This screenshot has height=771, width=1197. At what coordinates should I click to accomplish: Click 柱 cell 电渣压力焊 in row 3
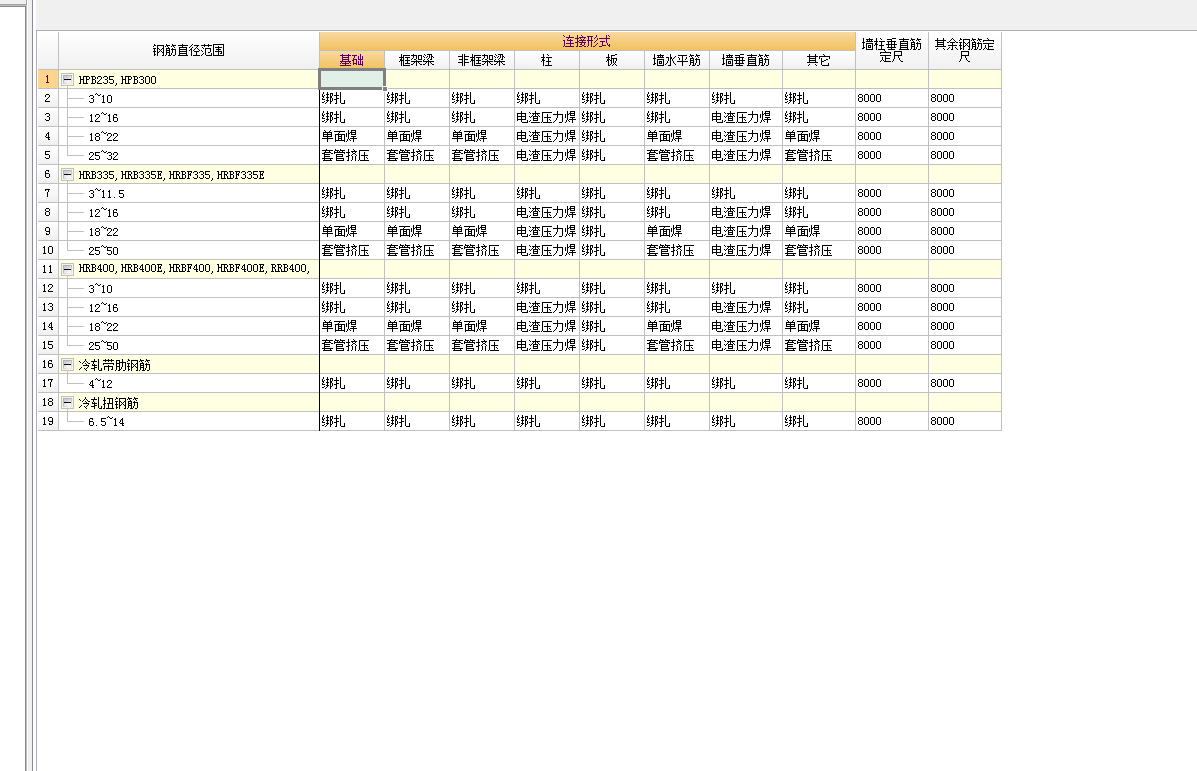pos(547,118)
